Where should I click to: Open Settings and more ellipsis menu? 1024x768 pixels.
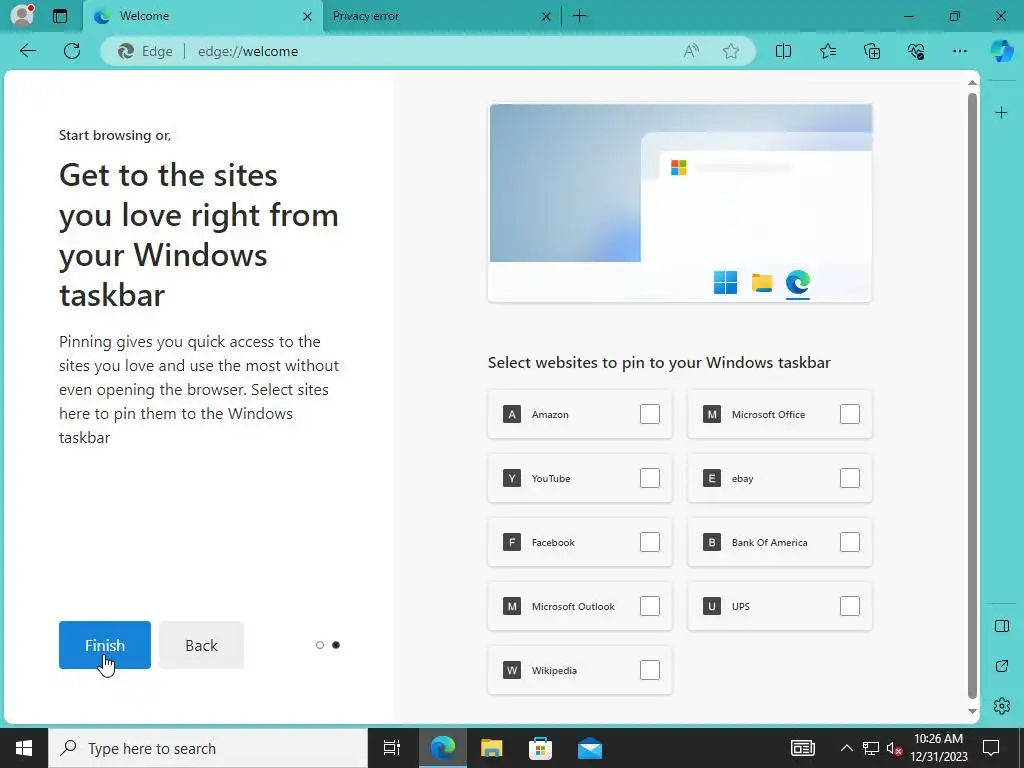click(959, 51)
